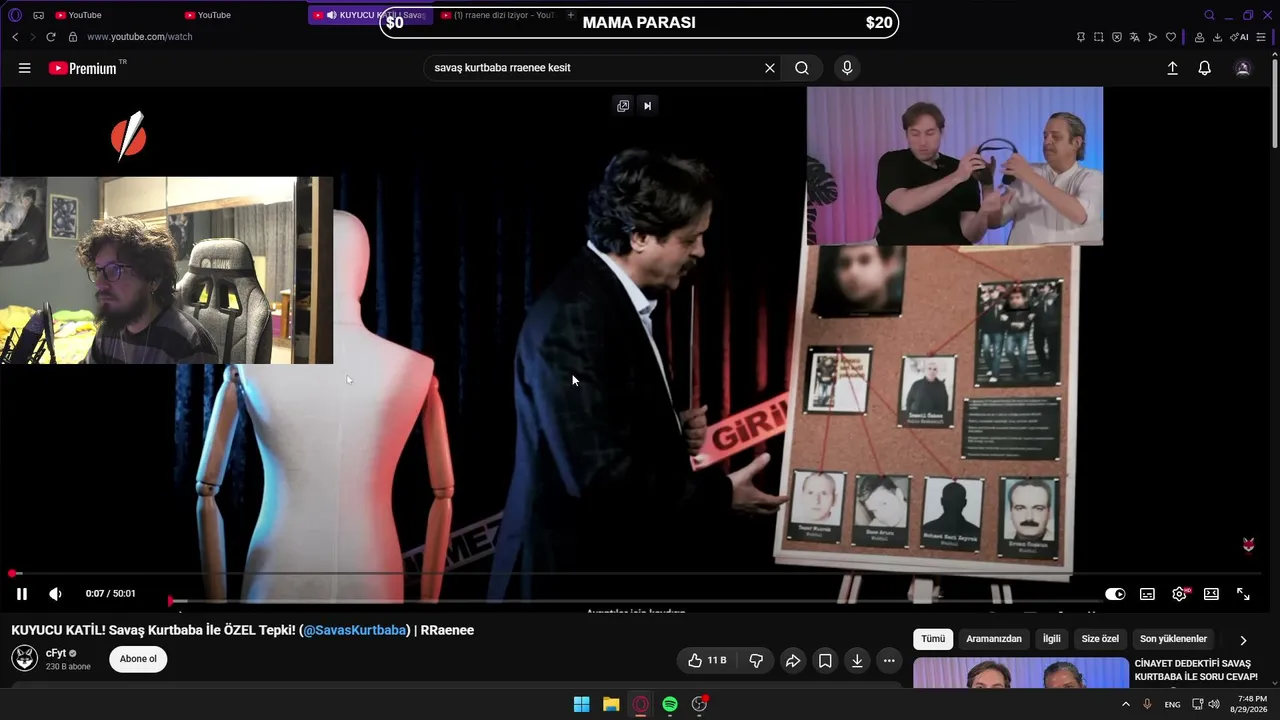Screen dimensions: 1280x720
Task: Select the Aramanızdan filter chip
Action: click(994, 639)
